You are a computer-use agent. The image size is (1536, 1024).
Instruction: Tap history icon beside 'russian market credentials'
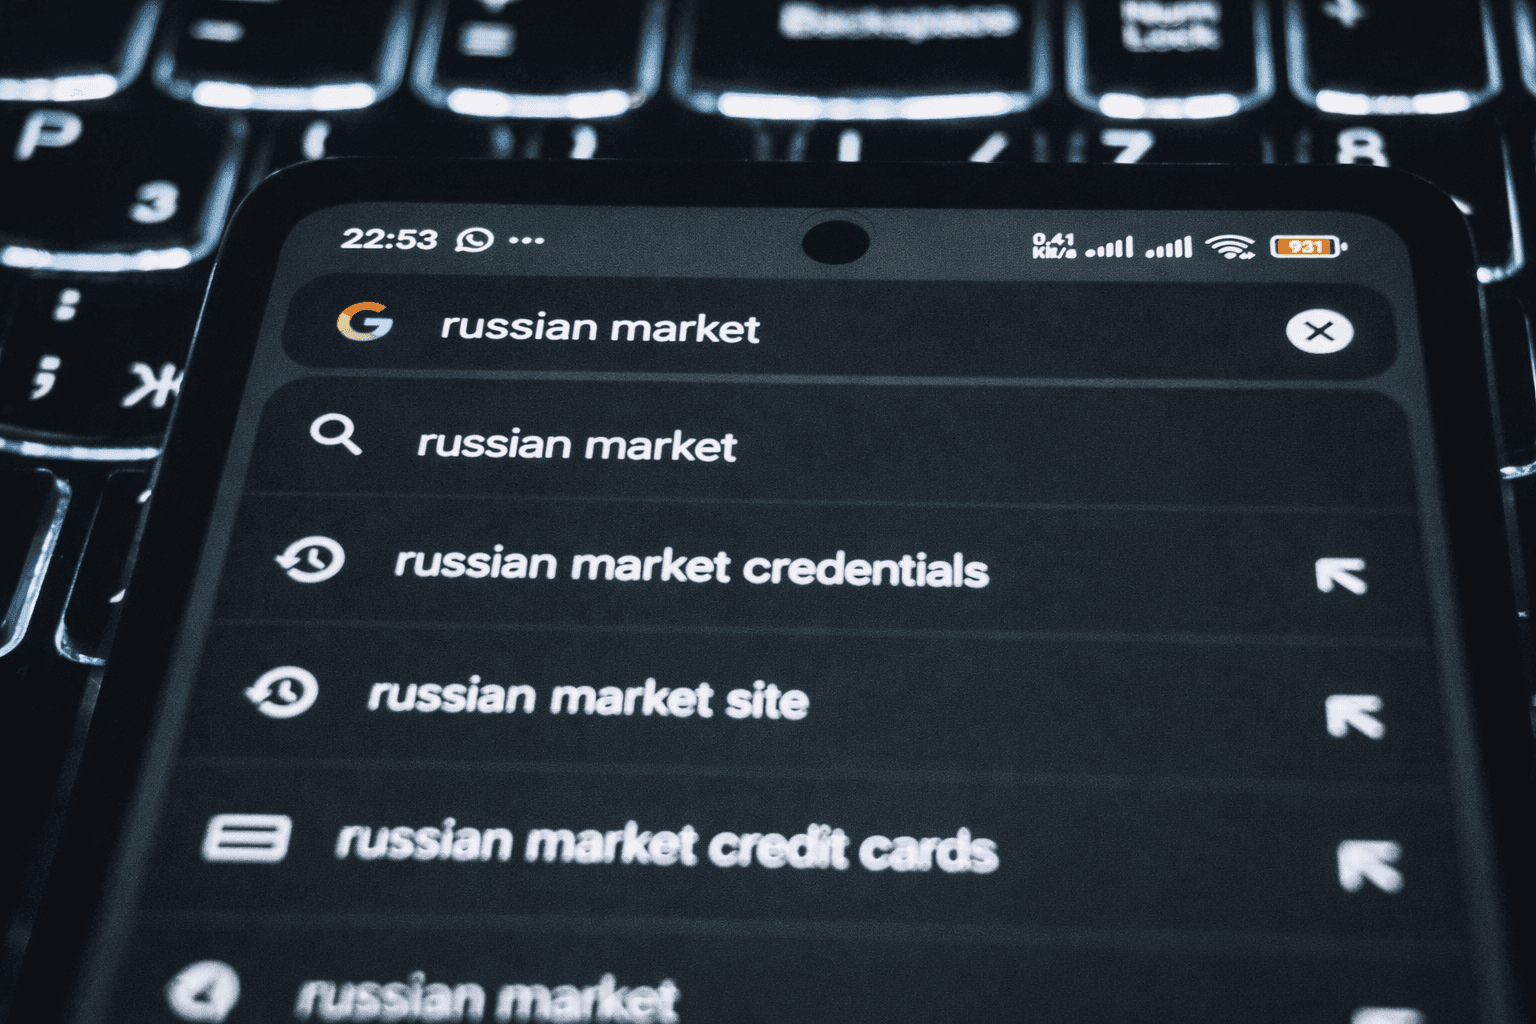311,559
